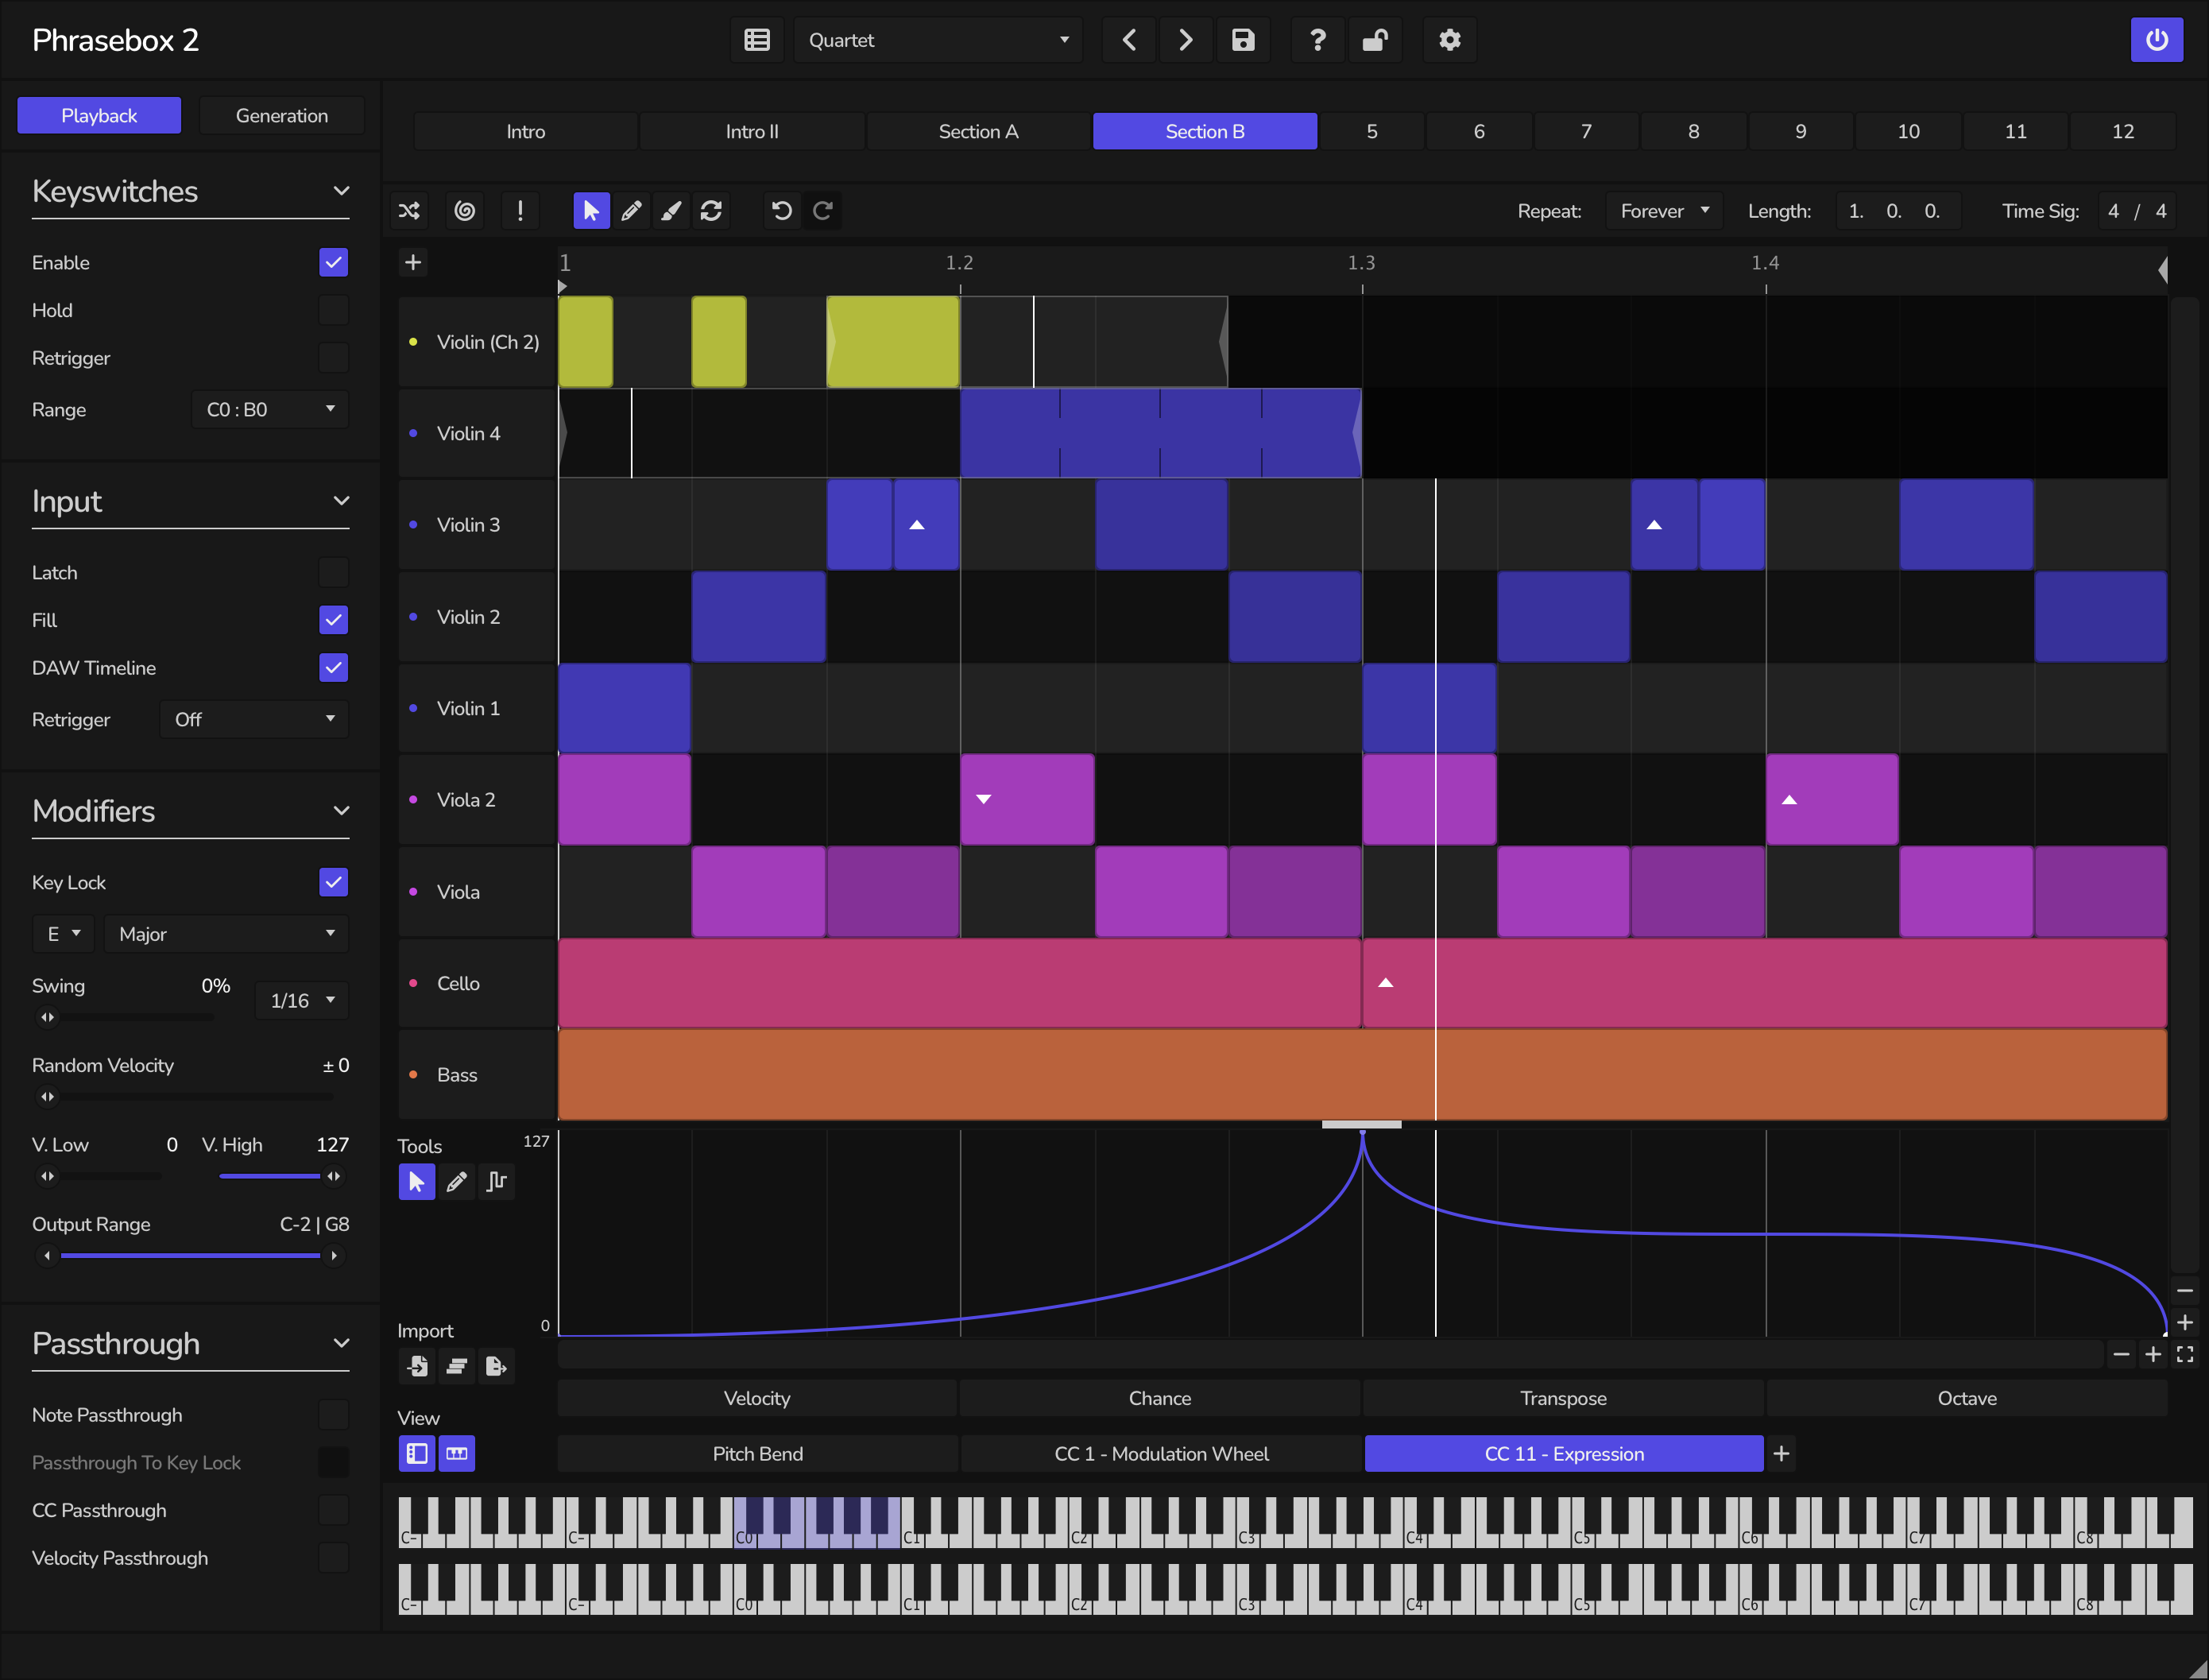
Task: Click the spiral icon in toolbar
Action: click(x=465, y=211)
